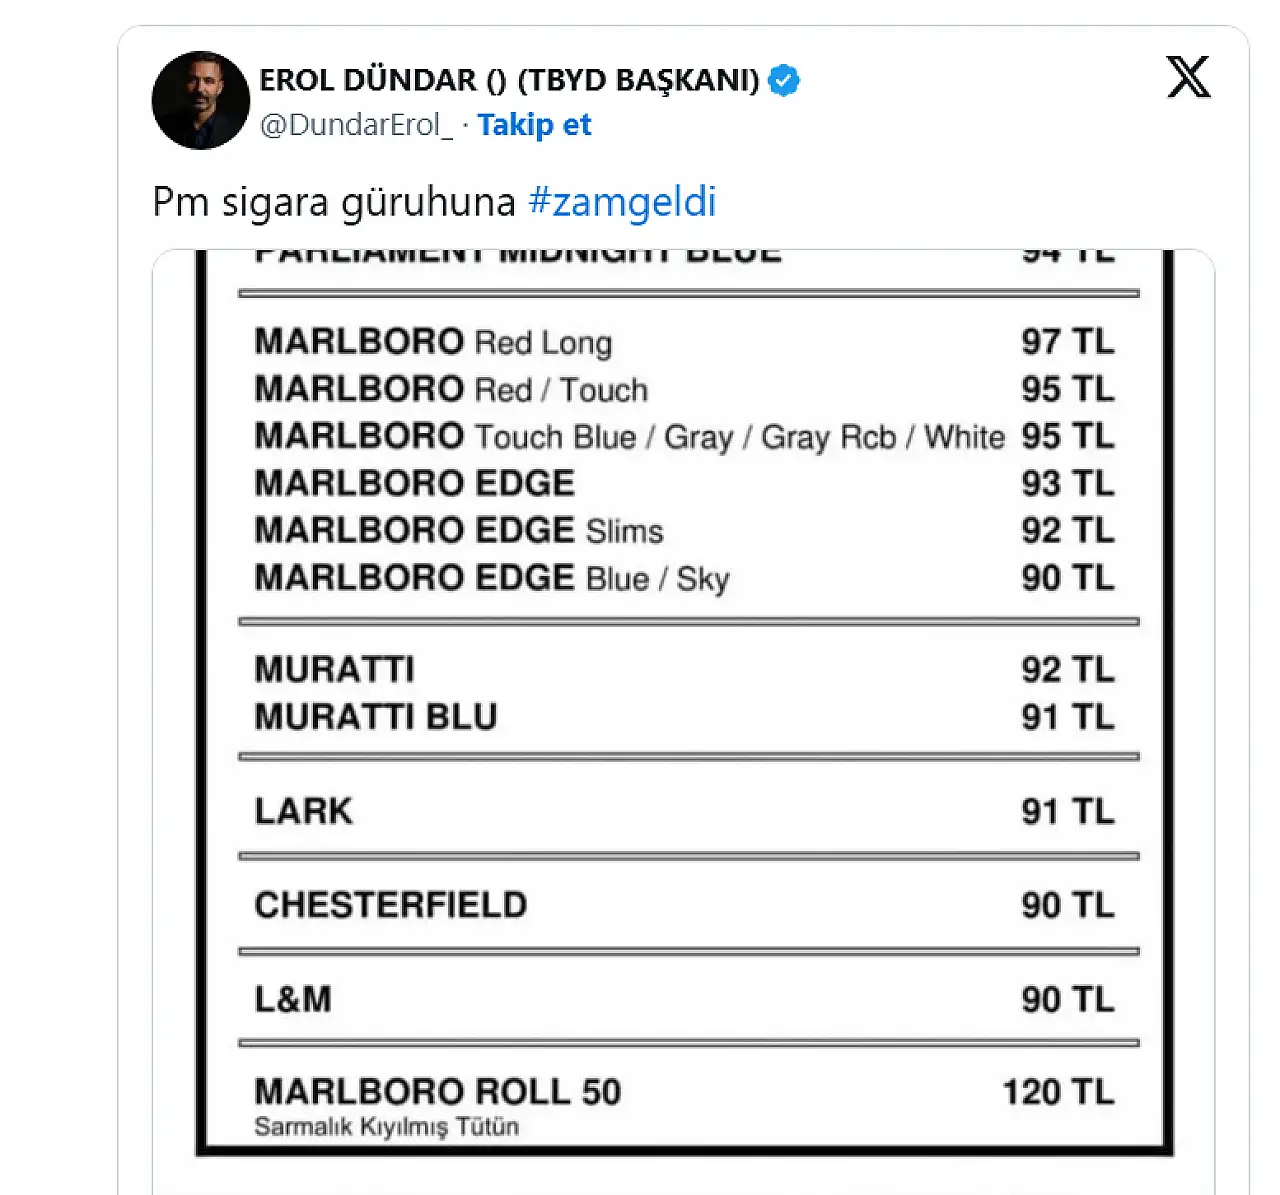Click the L&M brand label
The height and width of the screenshot is (1195, 1280).
point(293,999)
